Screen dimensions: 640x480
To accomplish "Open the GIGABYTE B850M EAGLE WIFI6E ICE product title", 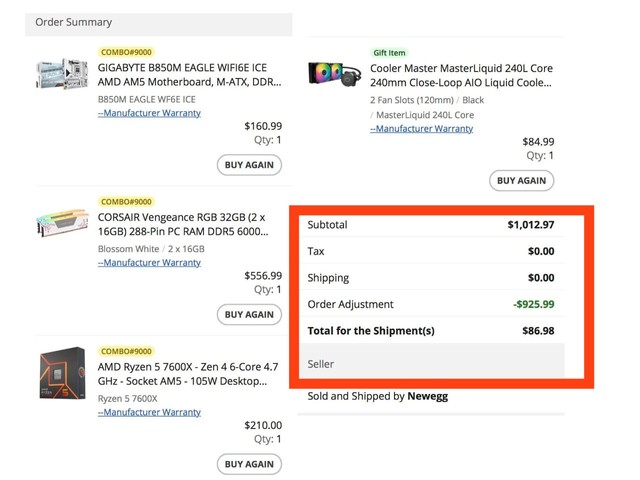I will pos(189,75).
